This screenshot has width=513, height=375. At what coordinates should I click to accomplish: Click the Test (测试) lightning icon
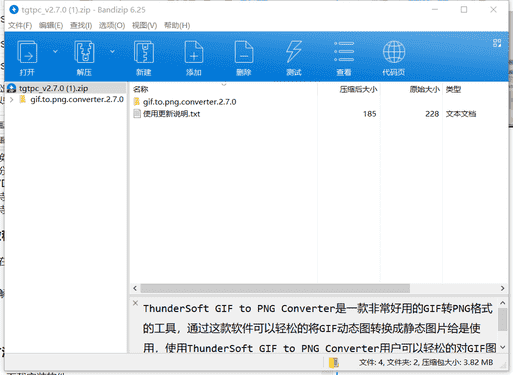tap(294, 52)
